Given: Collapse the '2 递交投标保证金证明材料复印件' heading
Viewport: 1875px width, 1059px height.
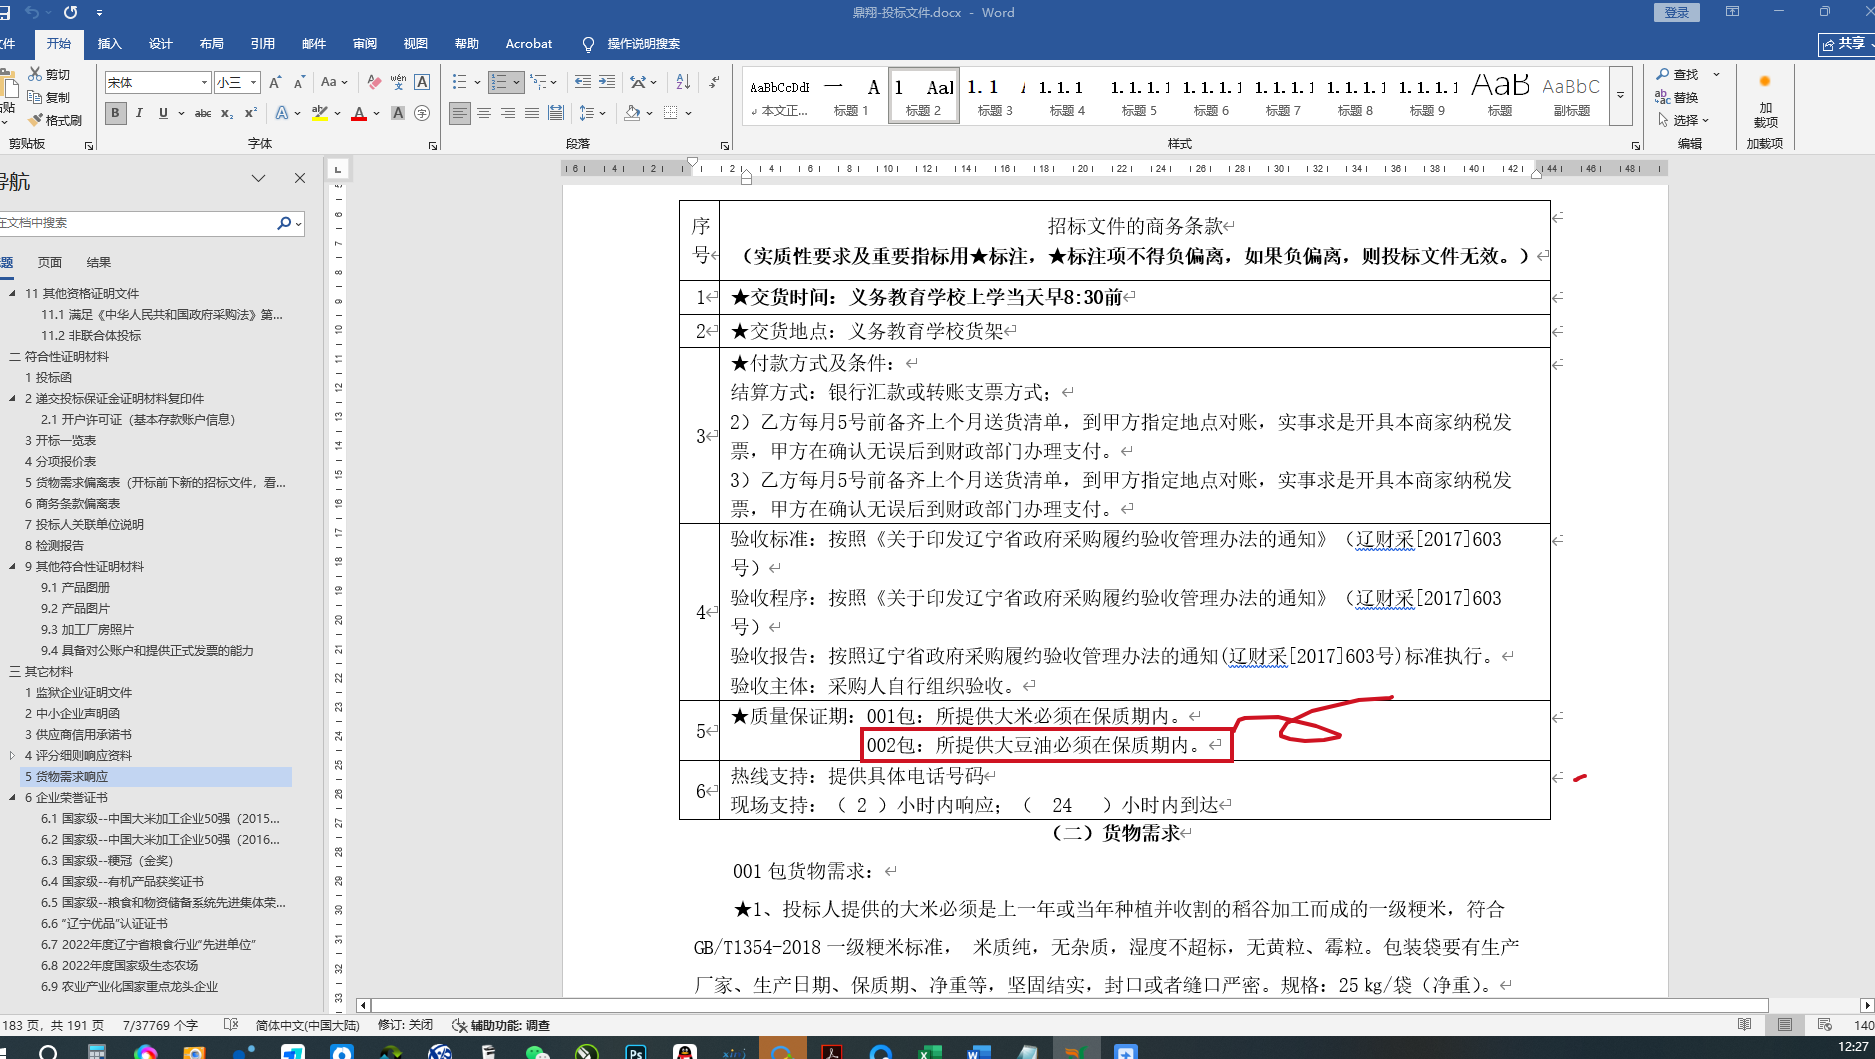Looking at the screenshot, I should (12, 398).
